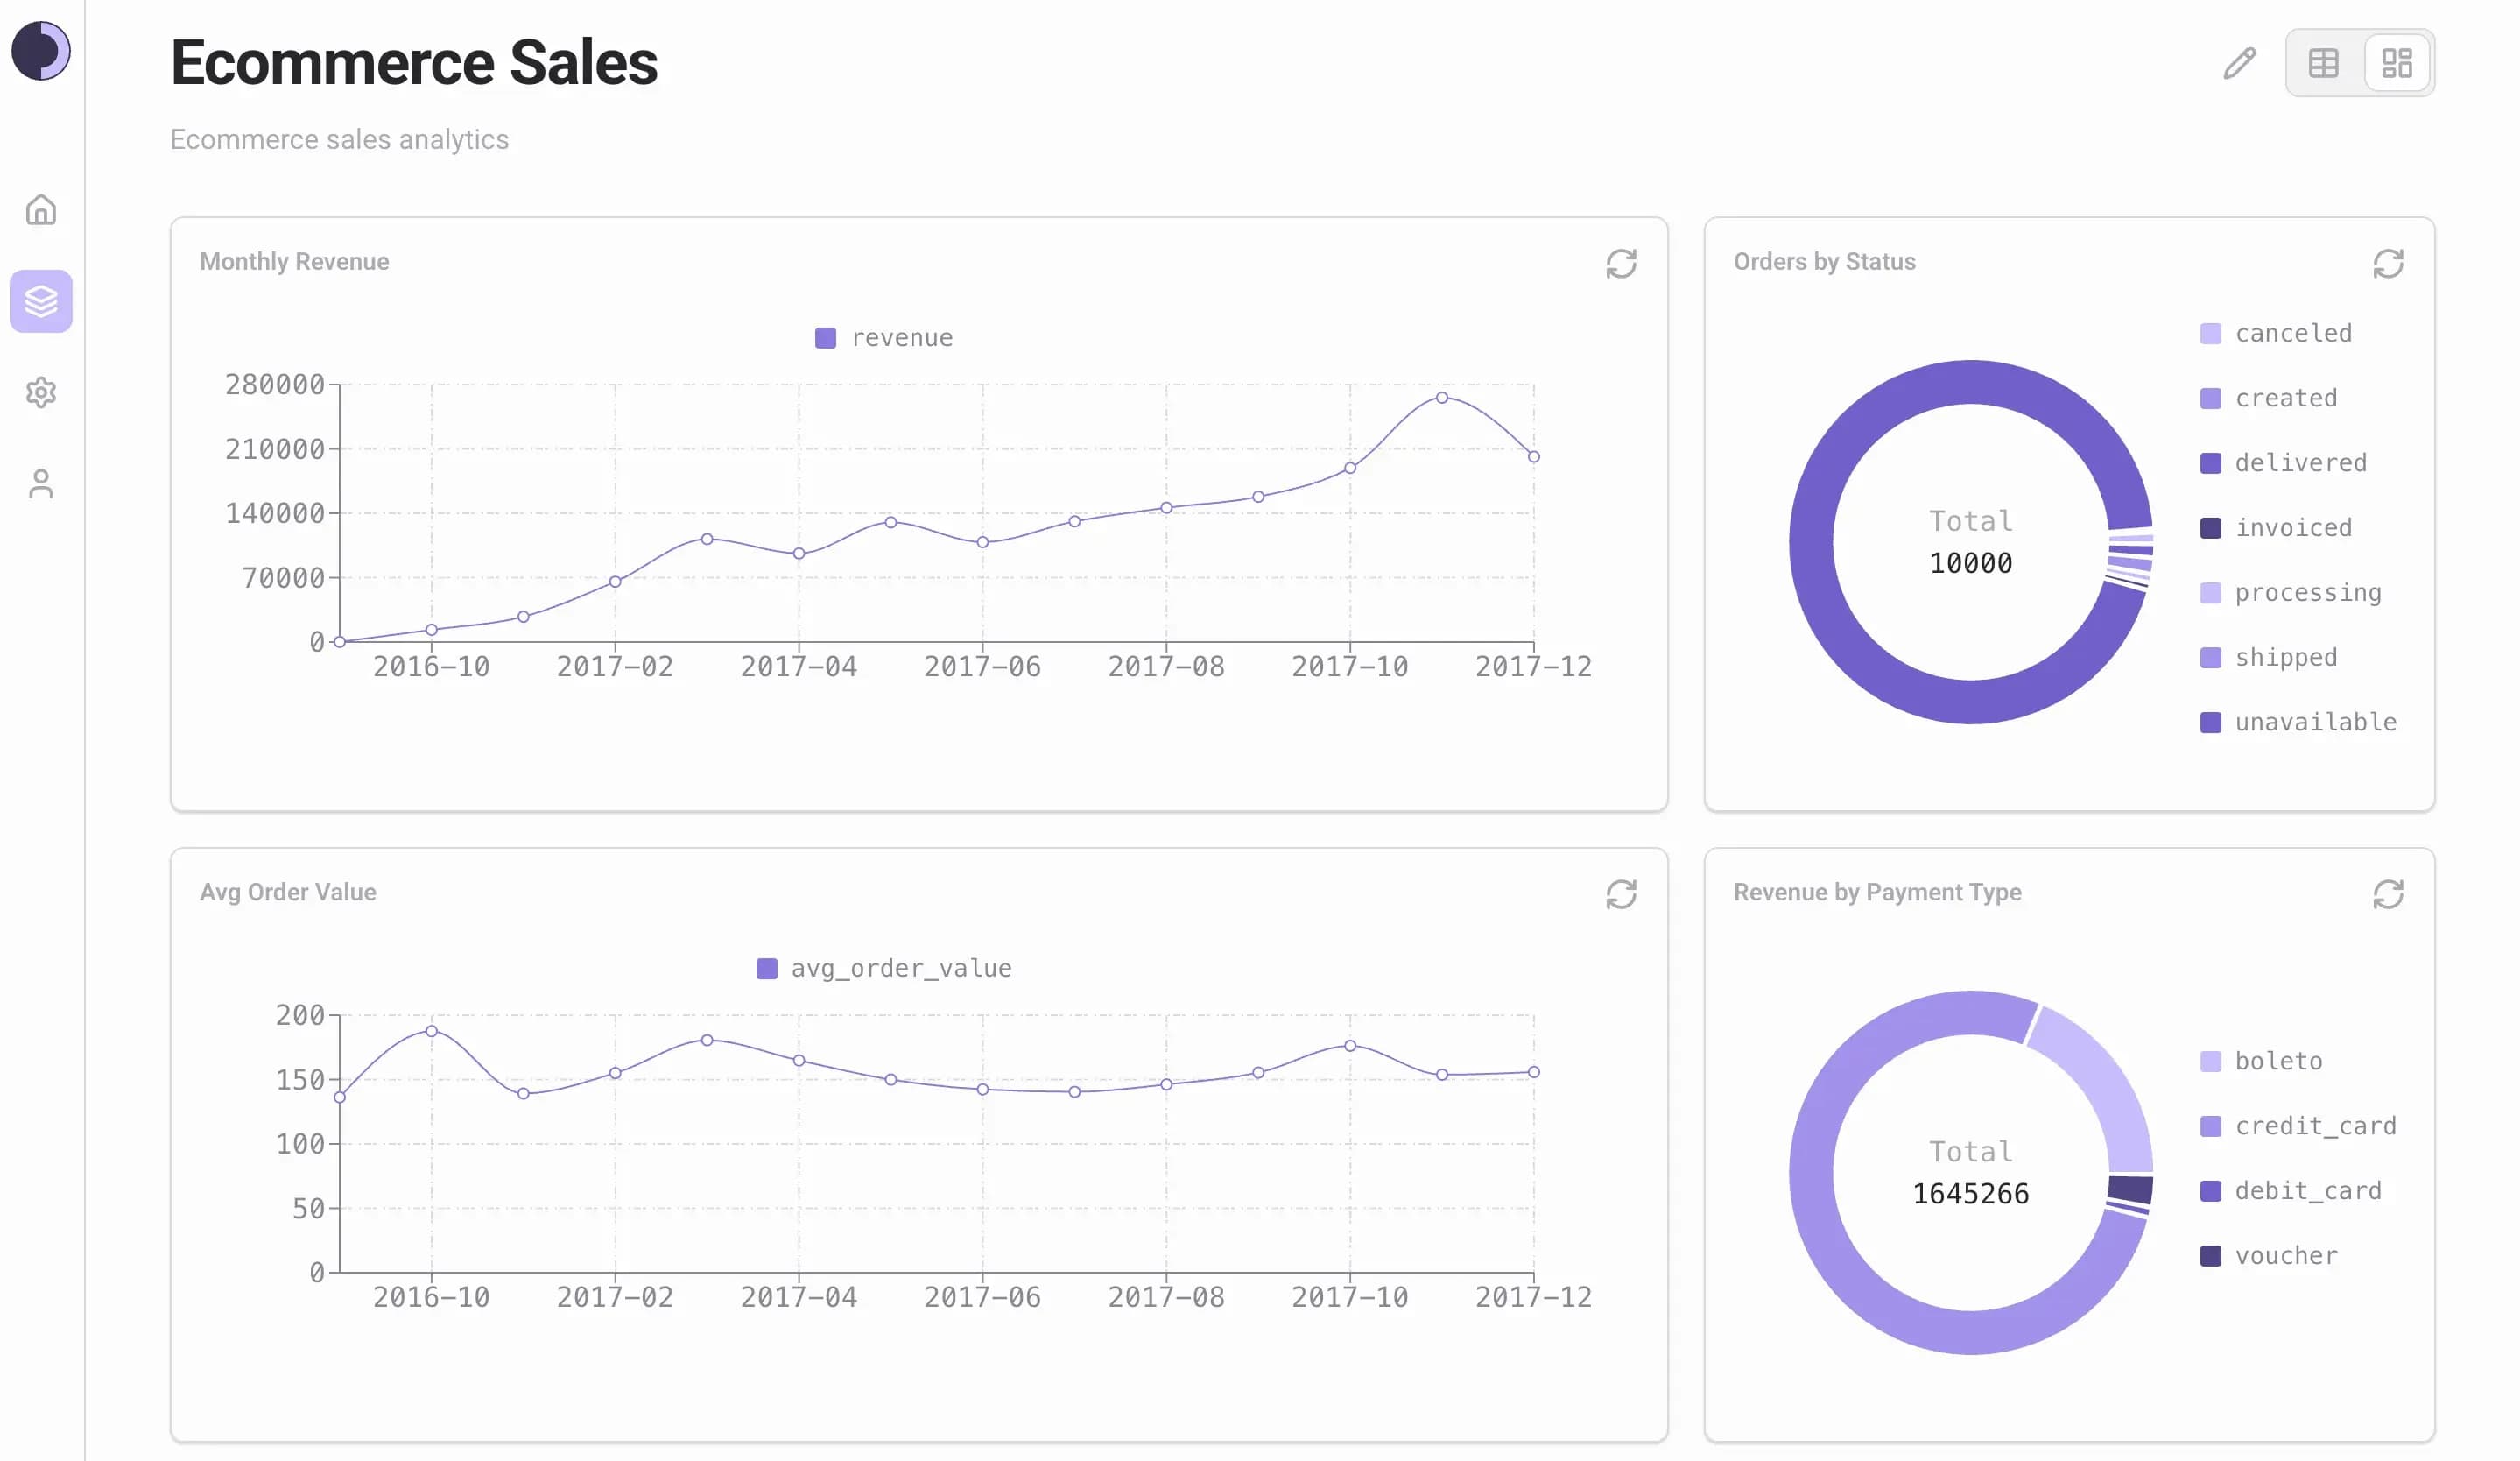Screen dimensions: 2520x1461
Task: Click the user profile icon
Action: point(42,484)
